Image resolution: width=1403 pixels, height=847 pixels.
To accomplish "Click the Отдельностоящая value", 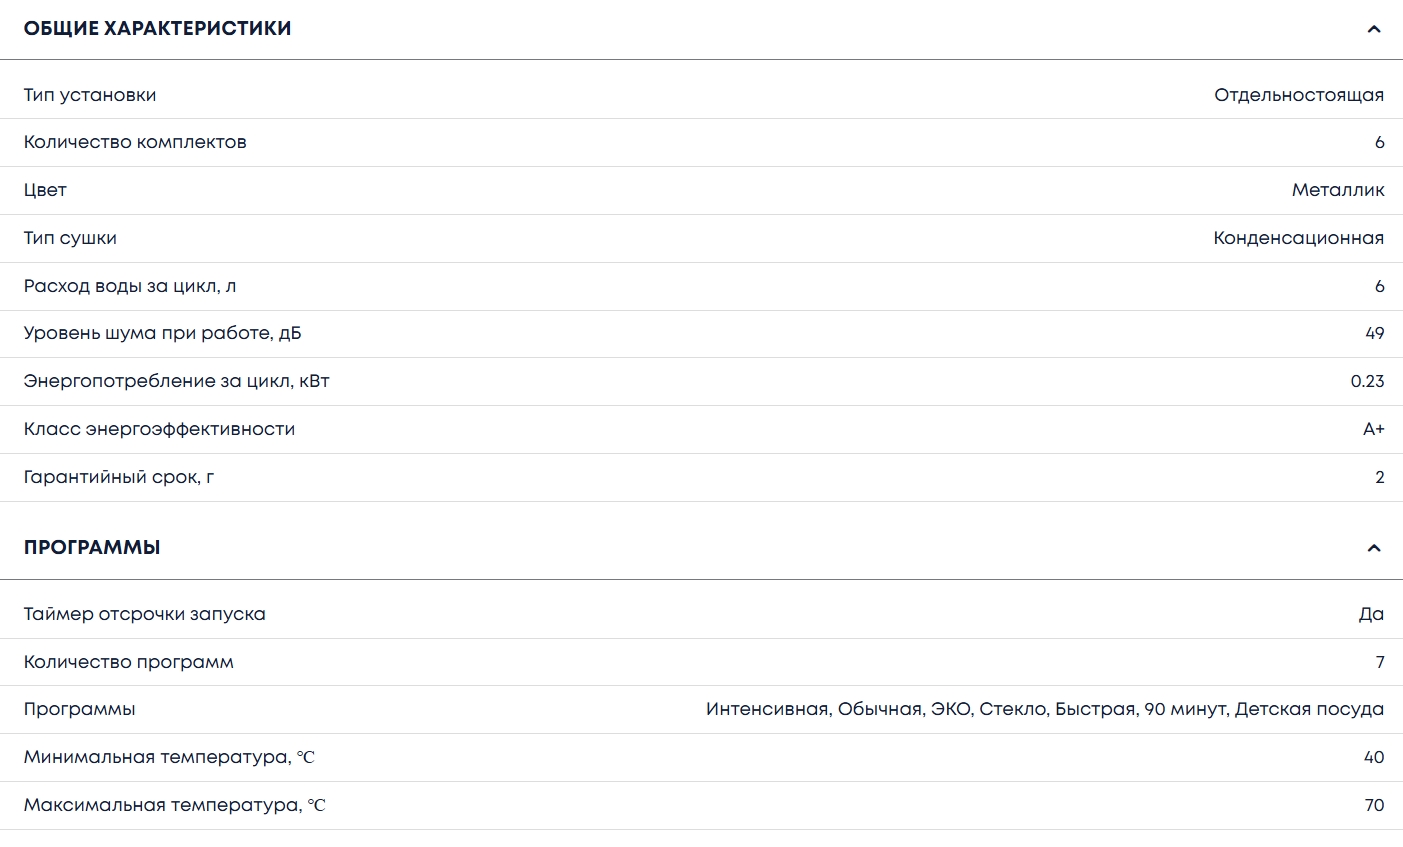I will (x=1298, y=95).
